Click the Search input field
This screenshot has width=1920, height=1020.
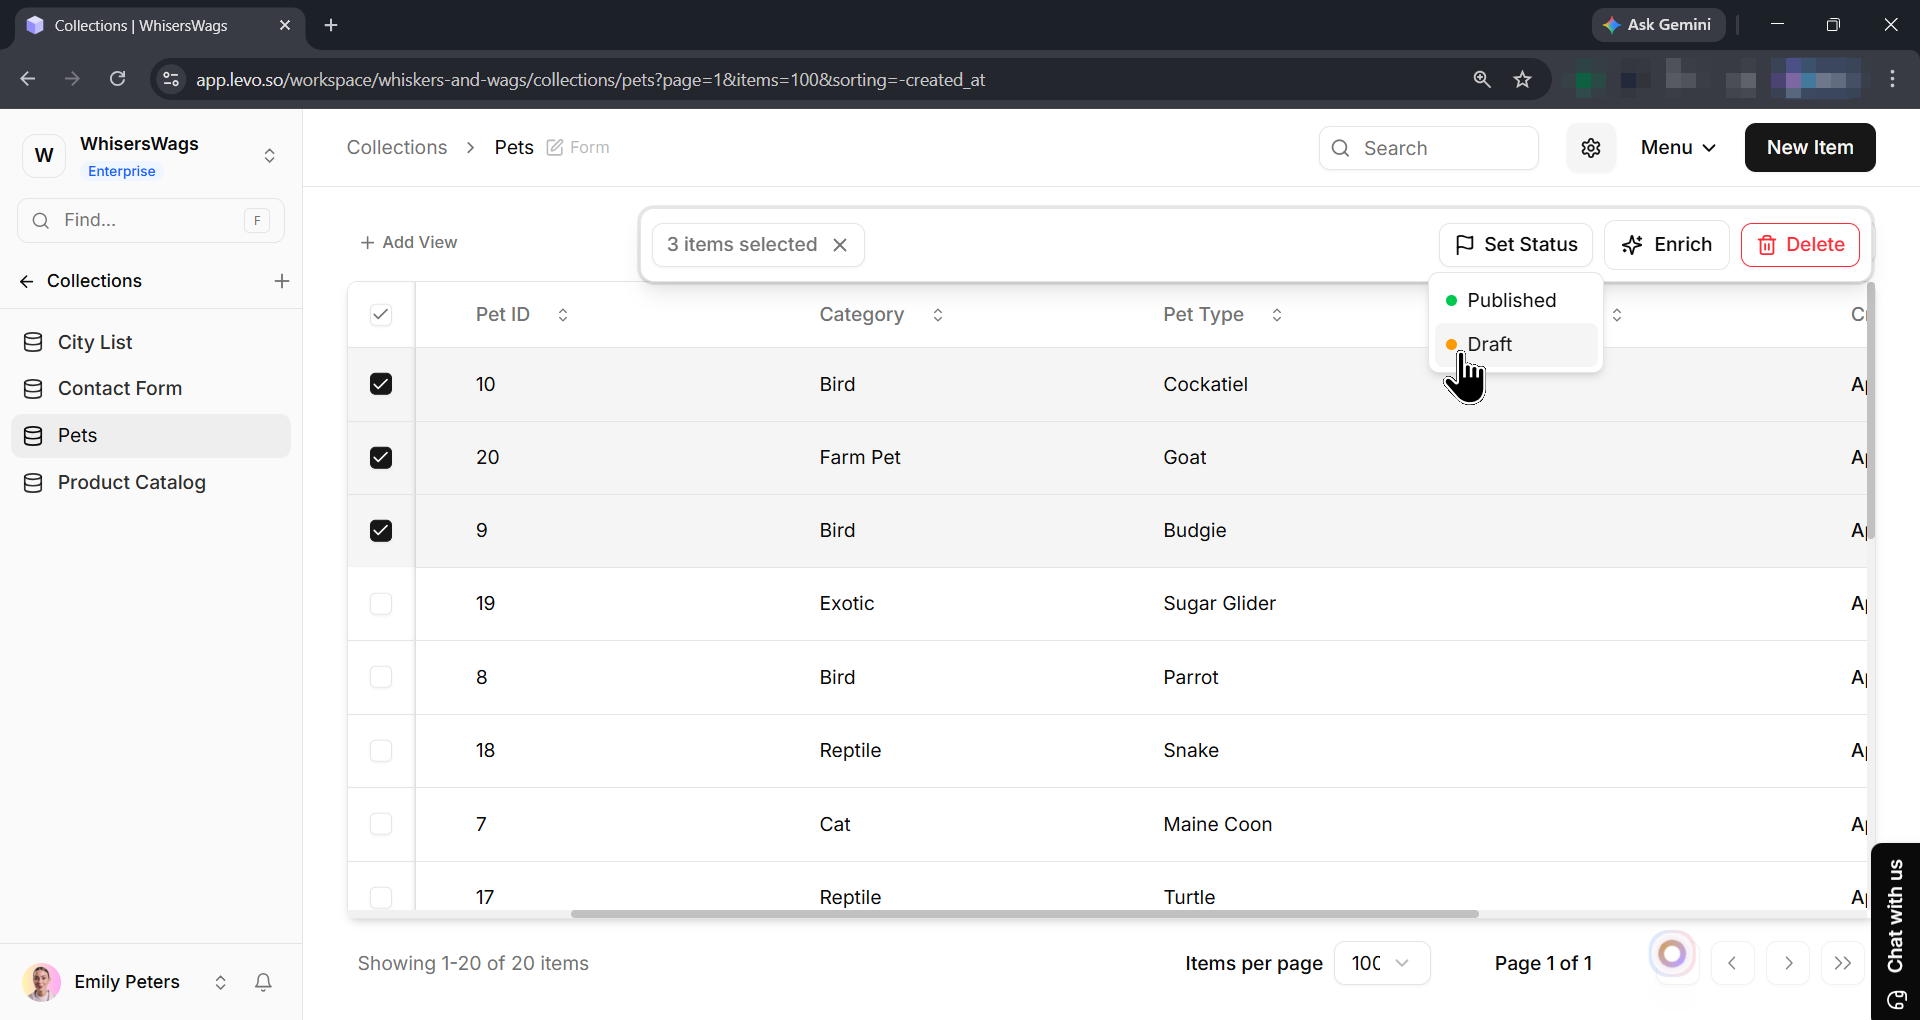(1428, 148)
